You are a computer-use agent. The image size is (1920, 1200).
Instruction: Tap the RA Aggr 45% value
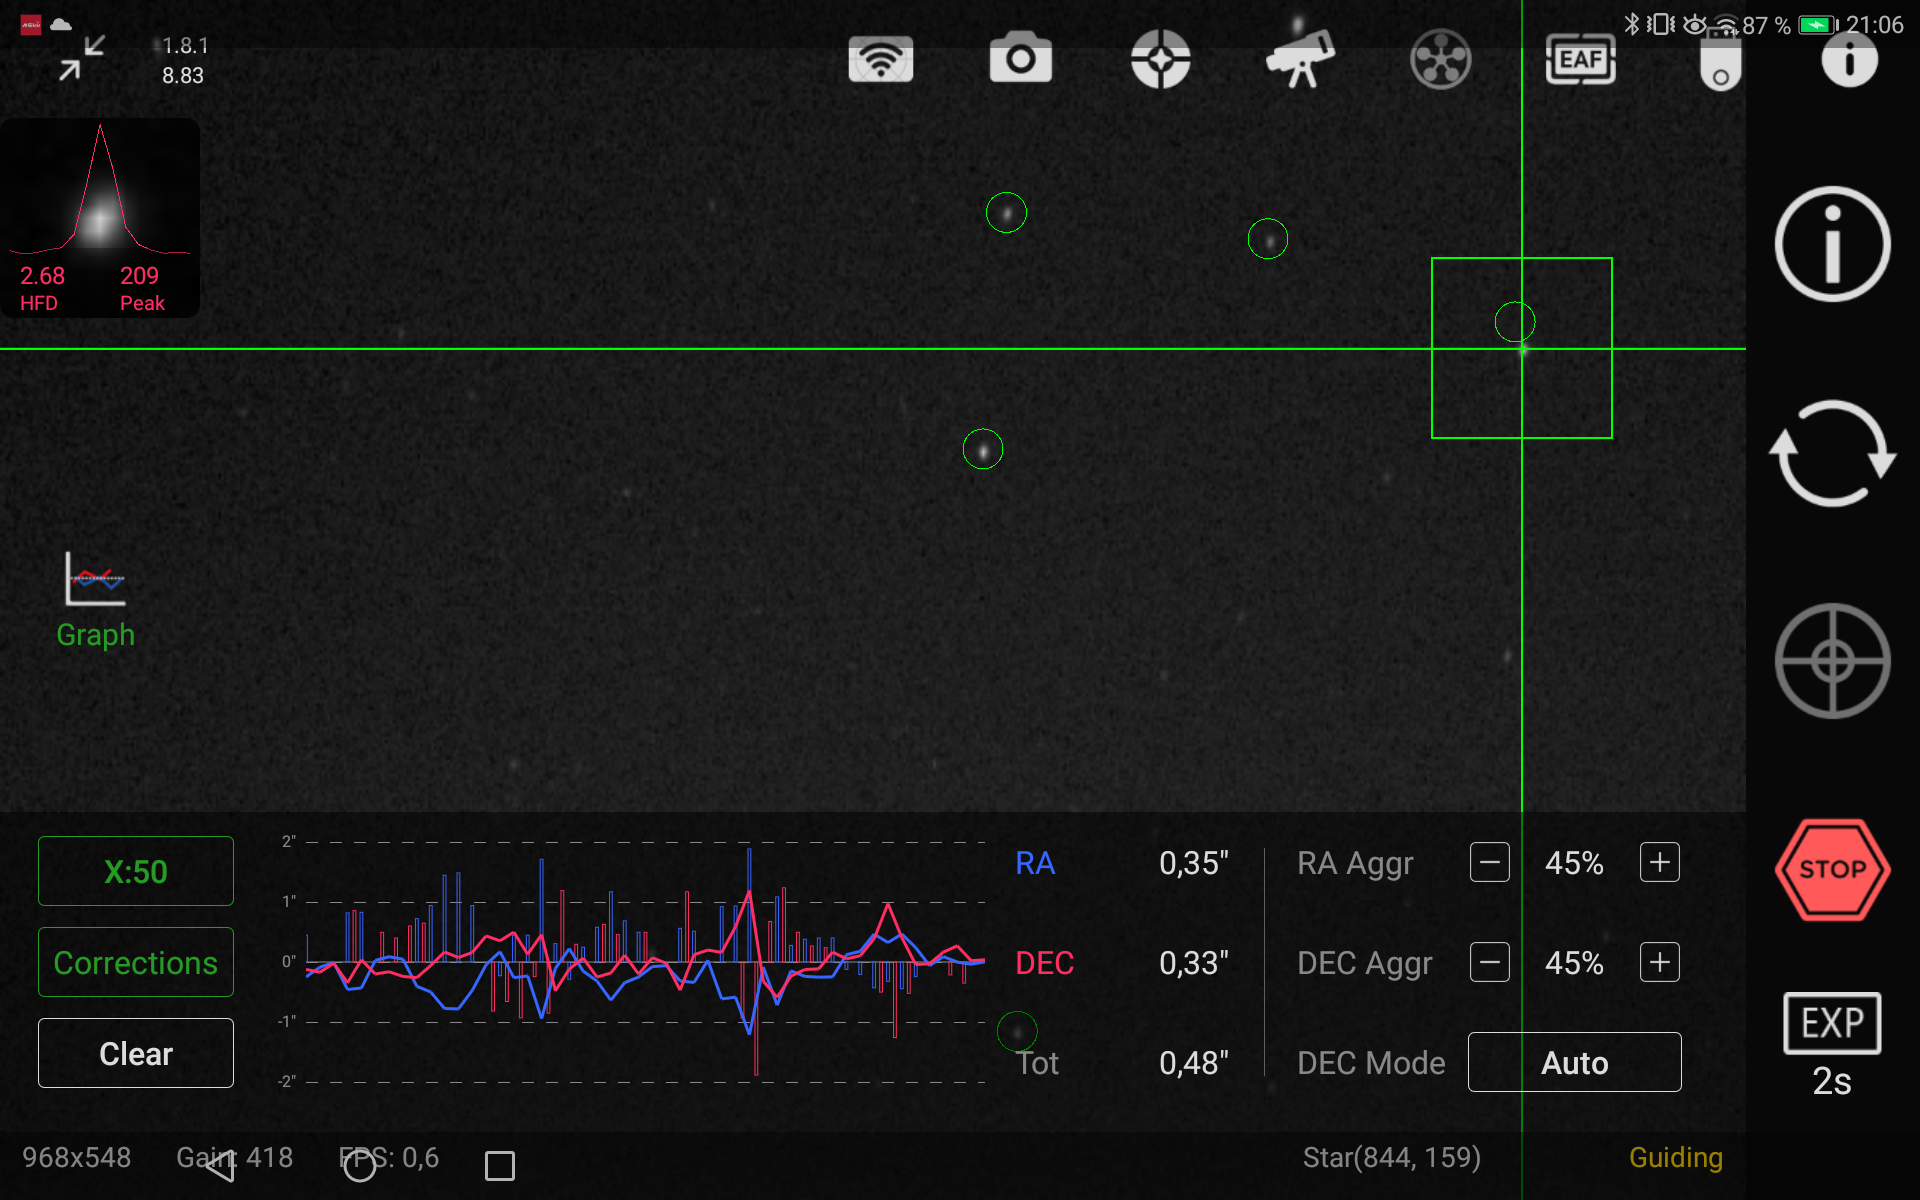1574,863
